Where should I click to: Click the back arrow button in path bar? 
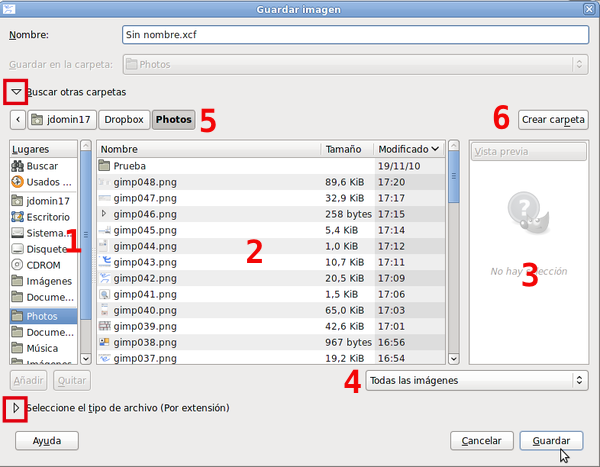pos(18,120)
